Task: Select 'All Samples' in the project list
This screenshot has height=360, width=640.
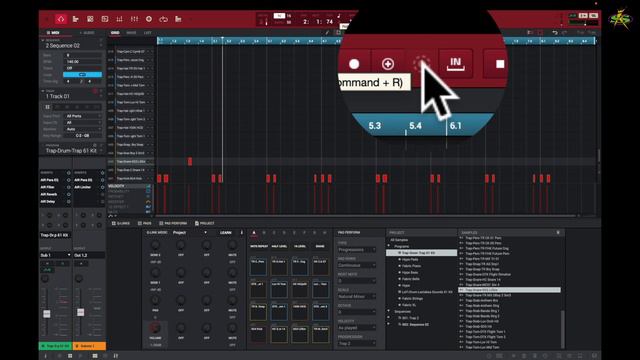Action: click(x=399, y=240)
